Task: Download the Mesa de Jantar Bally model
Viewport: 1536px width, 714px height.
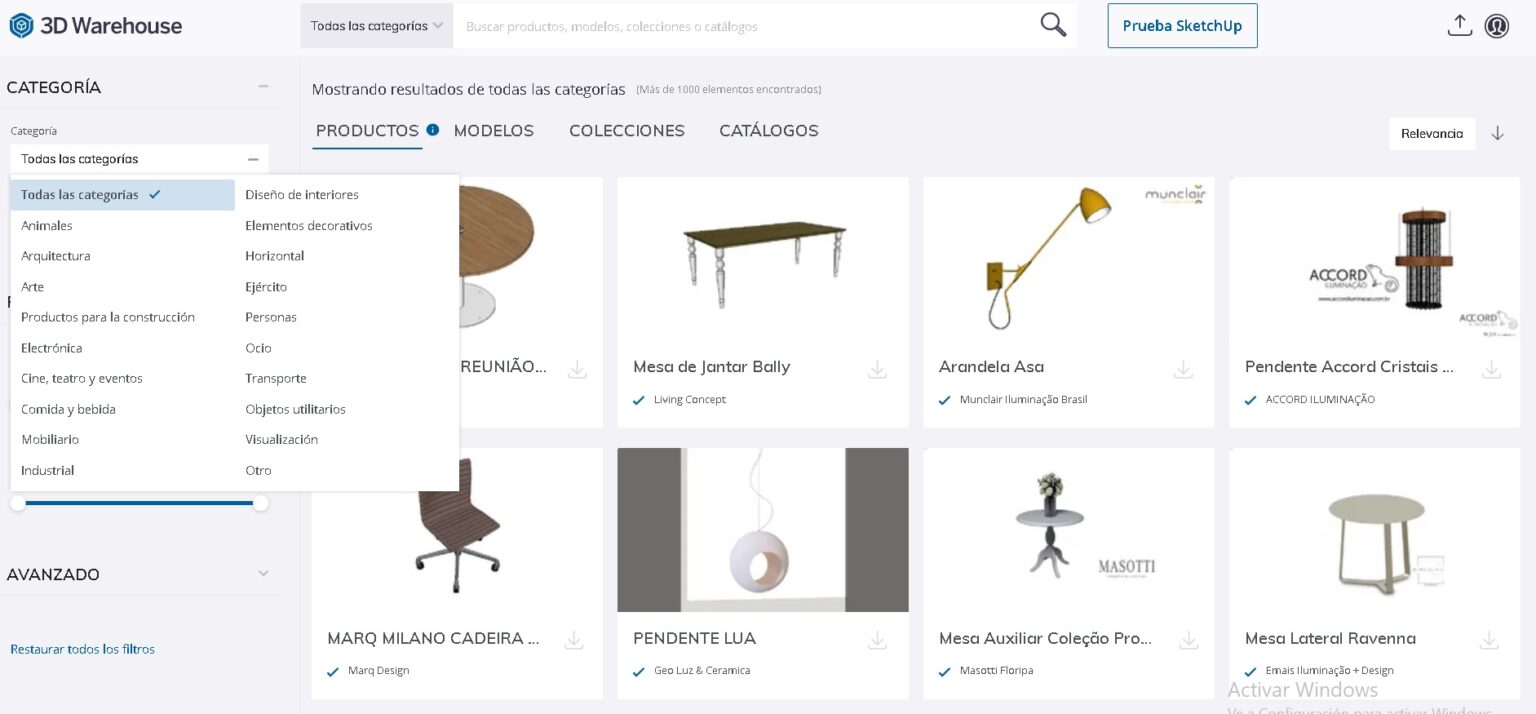Action: [x=877, y=369]
